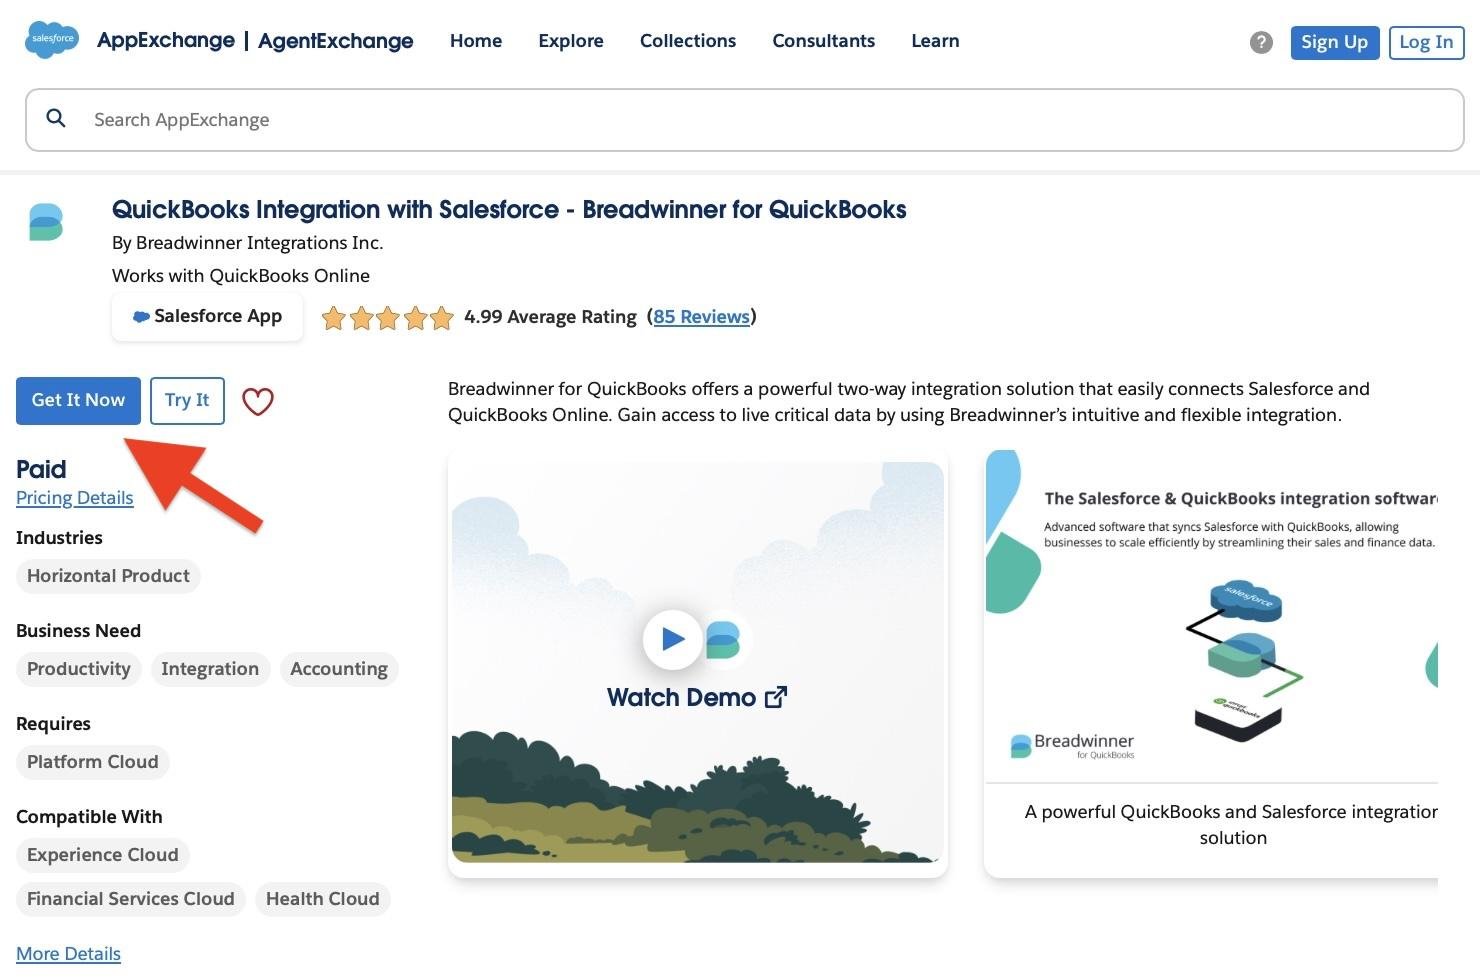Click the Salesforce cloud logo
Screen dimensions: 1480x980
coord(51,40)
